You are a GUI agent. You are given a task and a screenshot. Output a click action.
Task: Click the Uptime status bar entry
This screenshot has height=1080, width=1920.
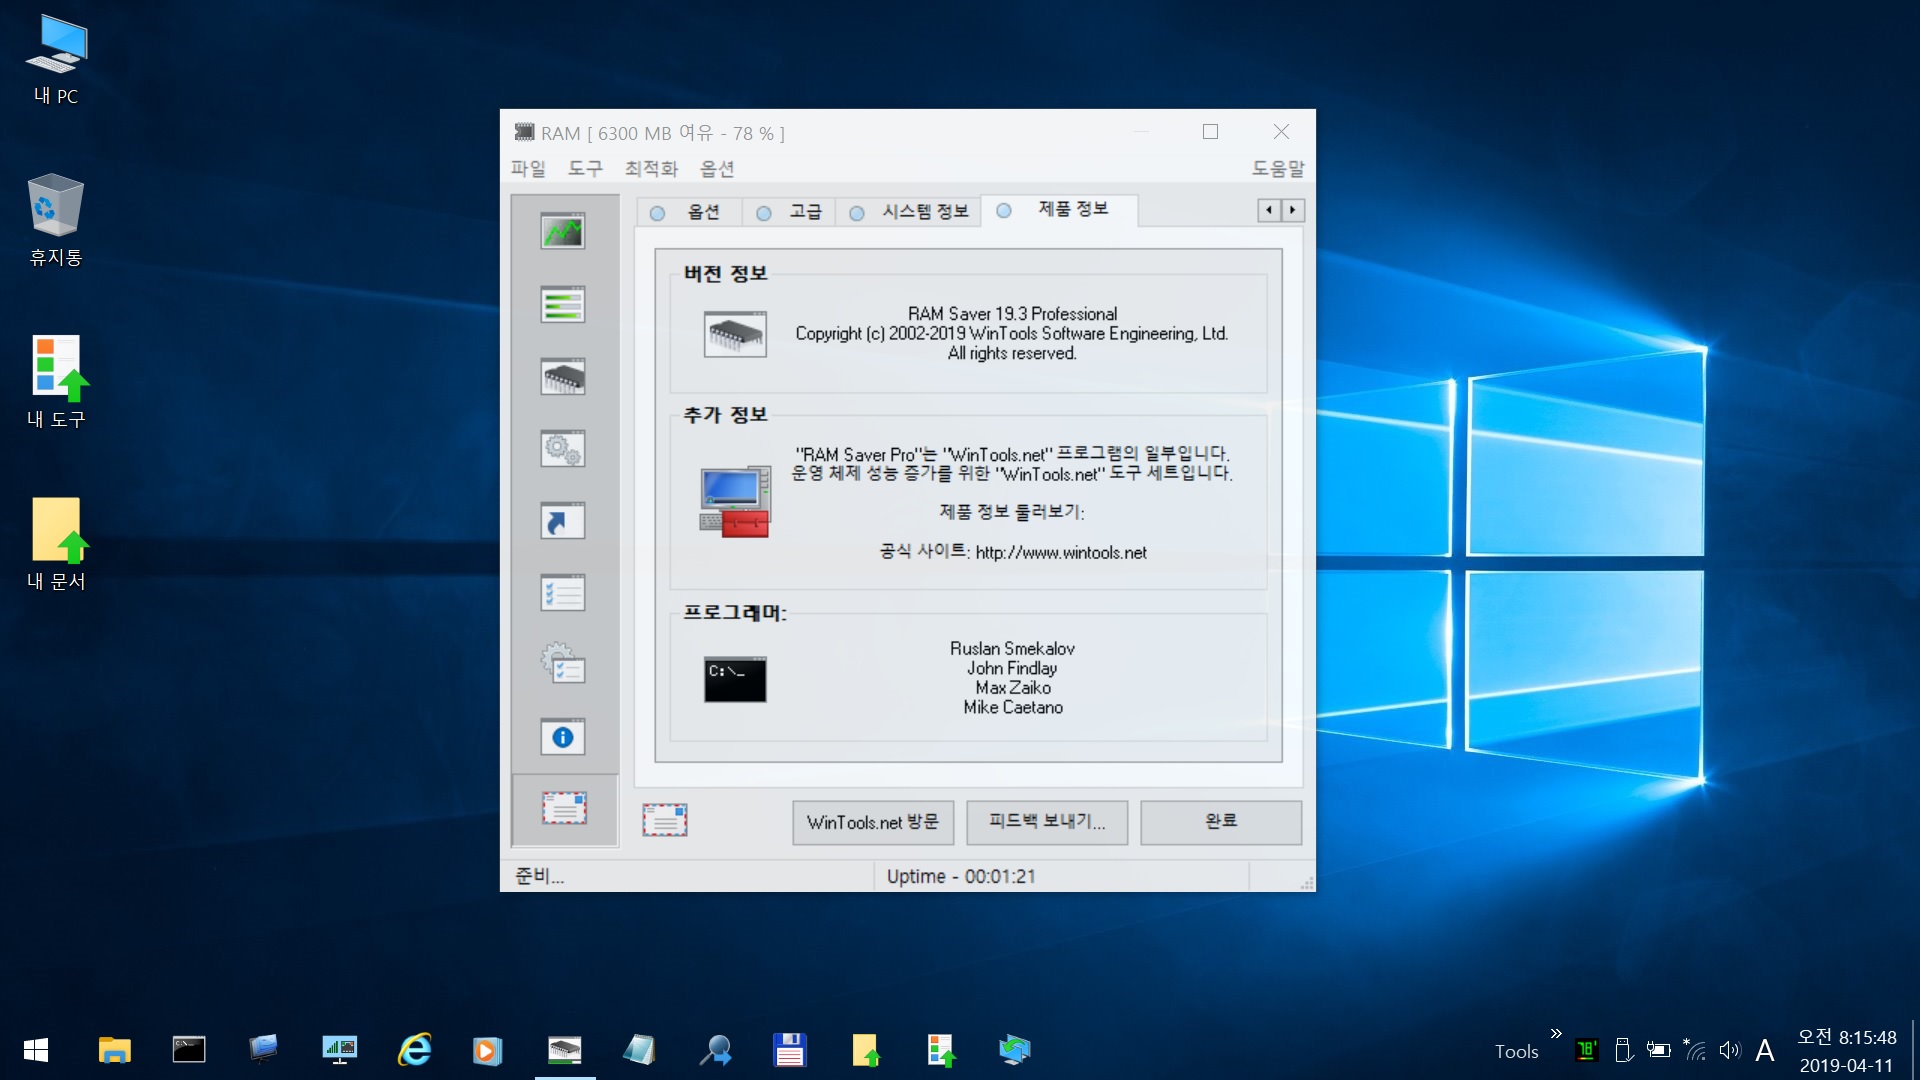coord(961,877)
